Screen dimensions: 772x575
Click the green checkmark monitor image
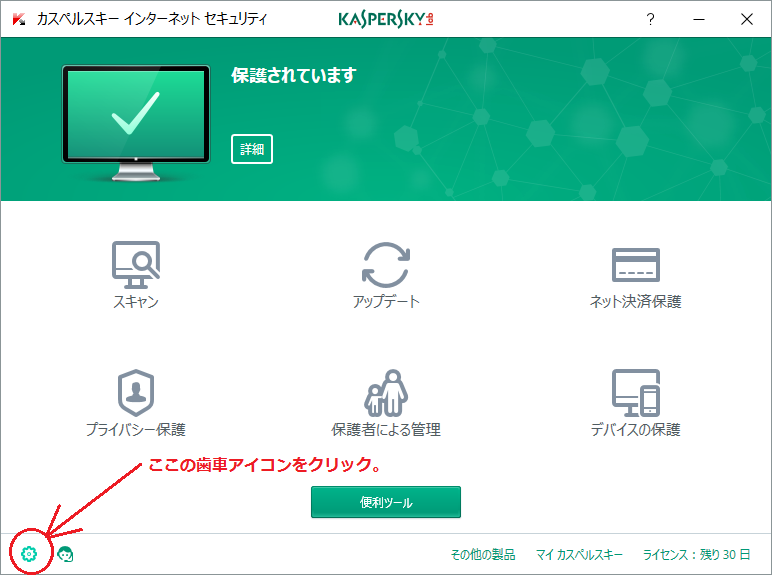click(136, 116)
